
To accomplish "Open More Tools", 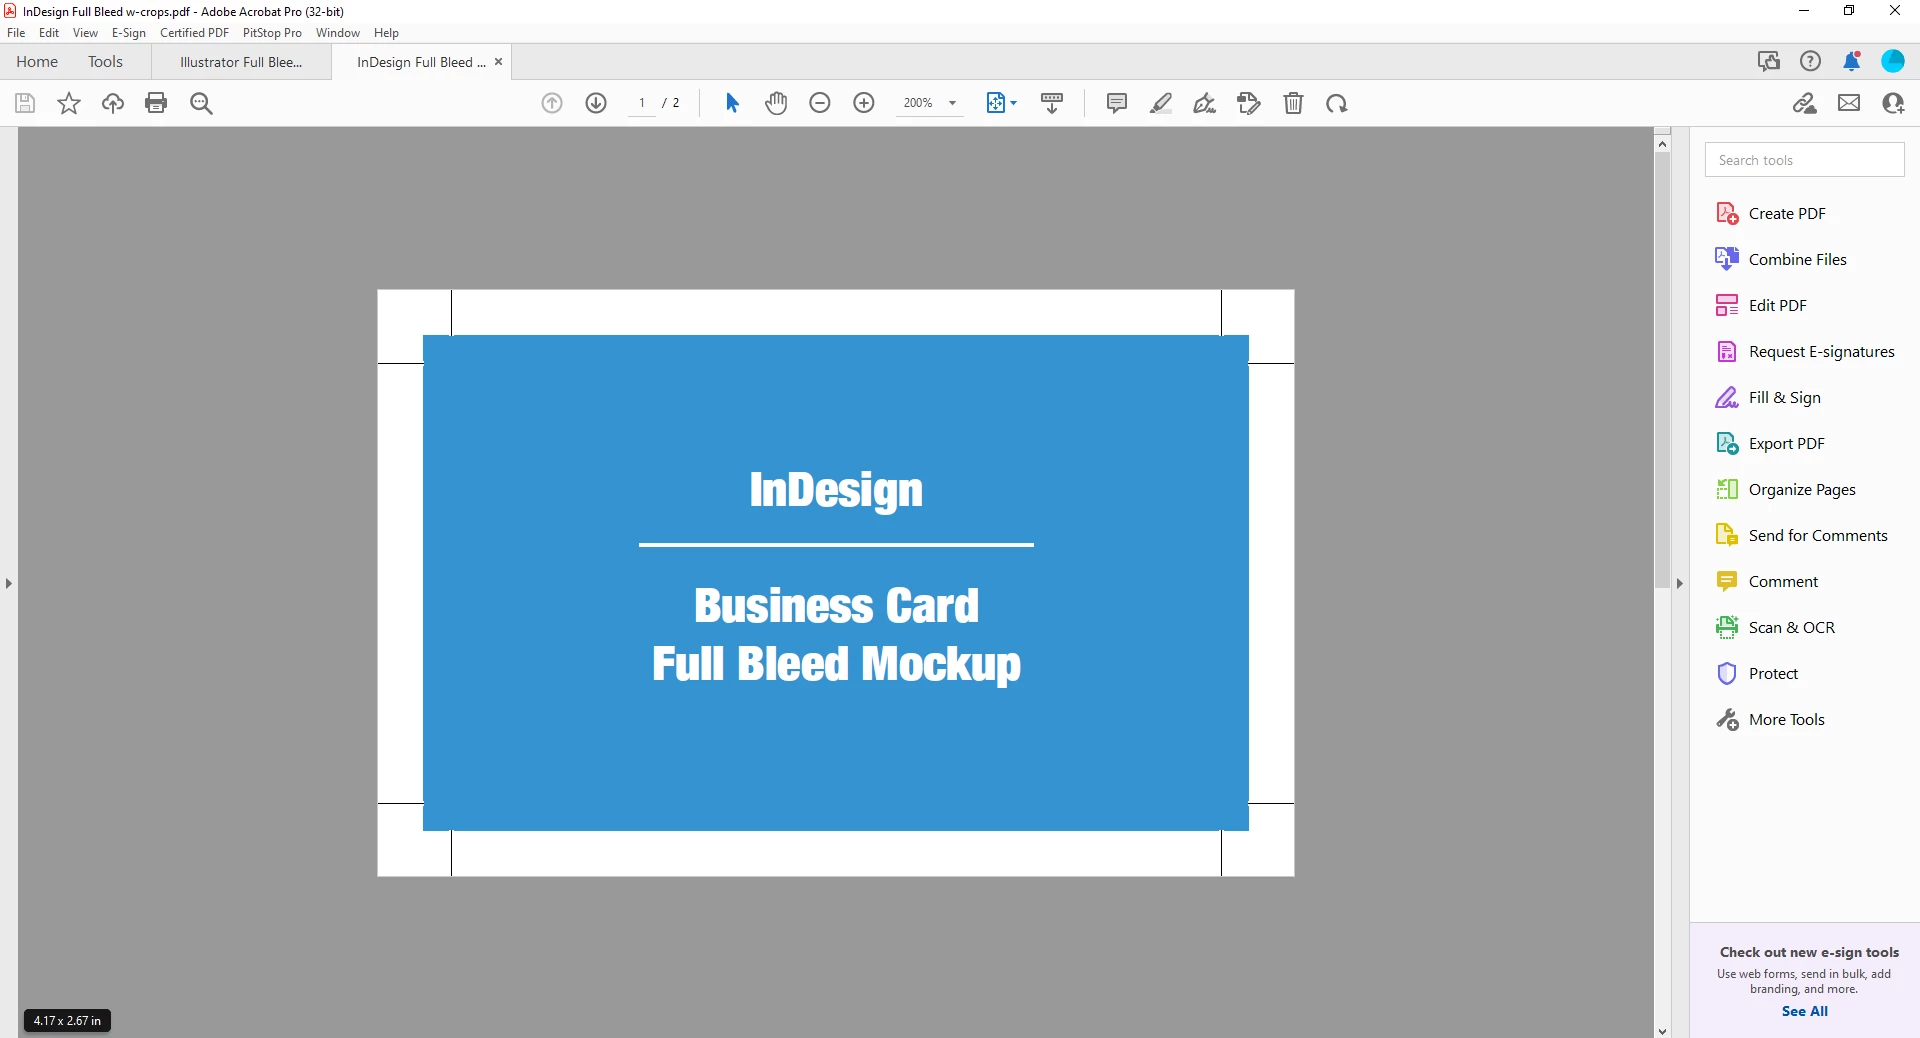I will point(1786,719).
